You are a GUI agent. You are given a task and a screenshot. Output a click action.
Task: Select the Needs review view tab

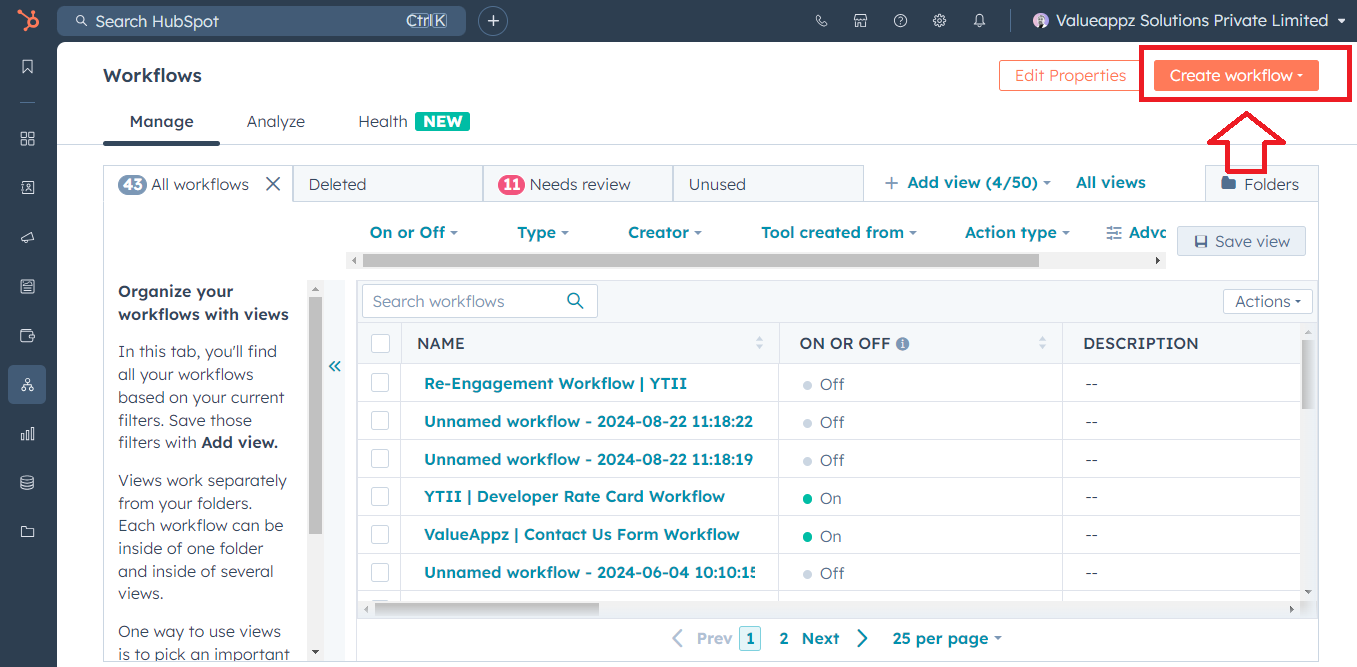point(577,184)
